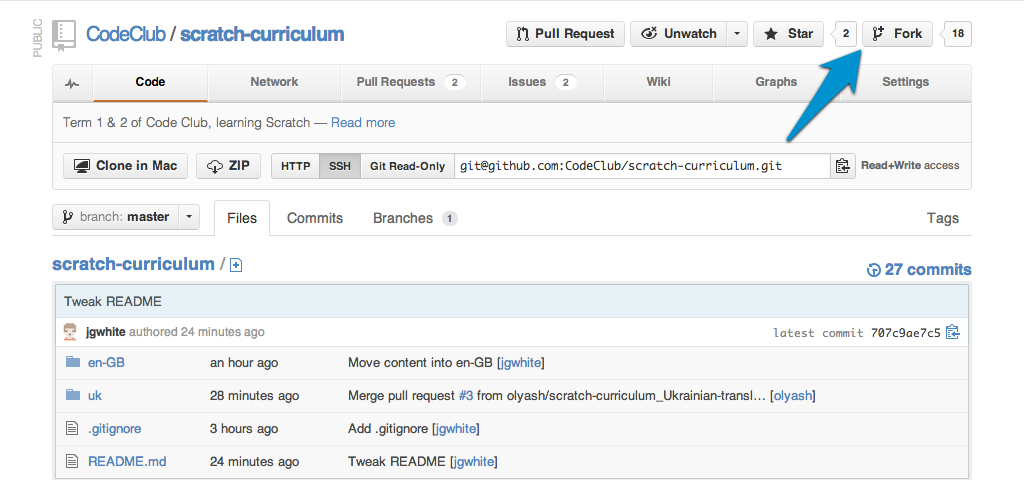Copy the clone URL with clipboard icon

(842, 166)
